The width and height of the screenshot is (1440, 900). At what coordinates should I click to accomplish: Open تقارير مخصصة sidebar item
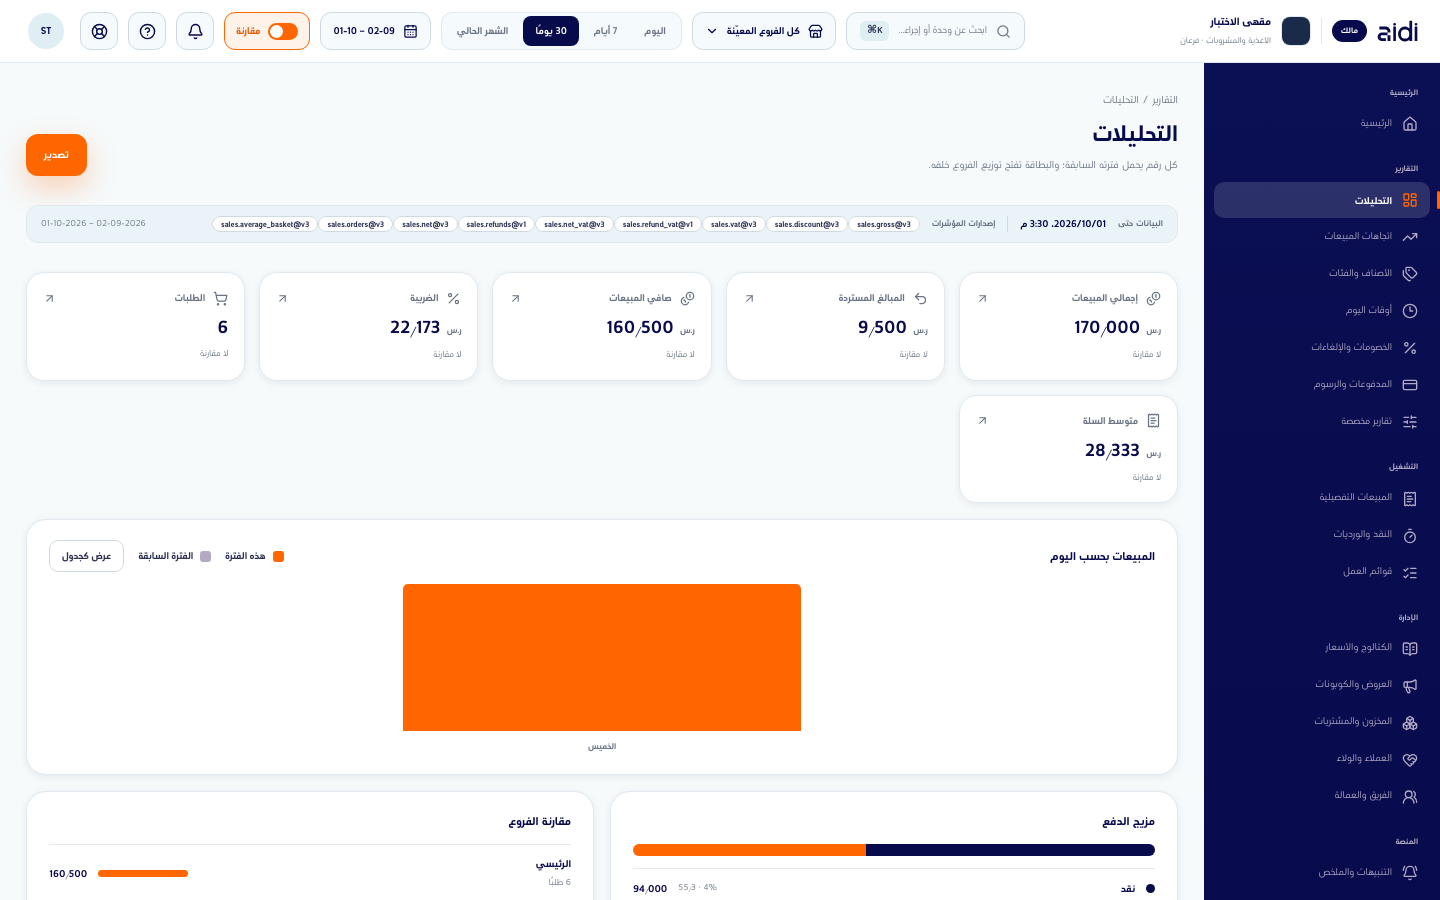pos(1322,422)
